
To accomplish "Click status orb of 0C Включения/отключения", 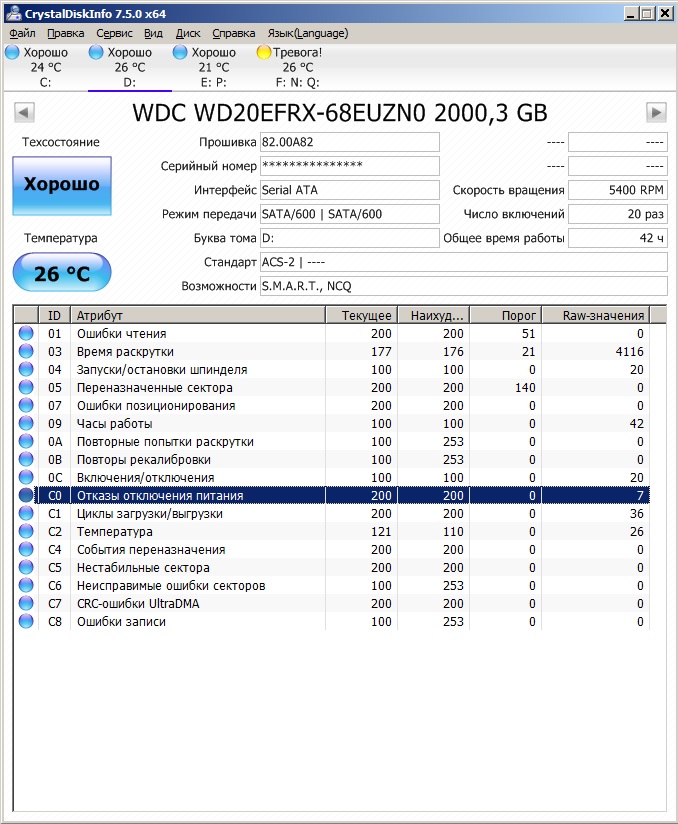I will coord(26,477).
